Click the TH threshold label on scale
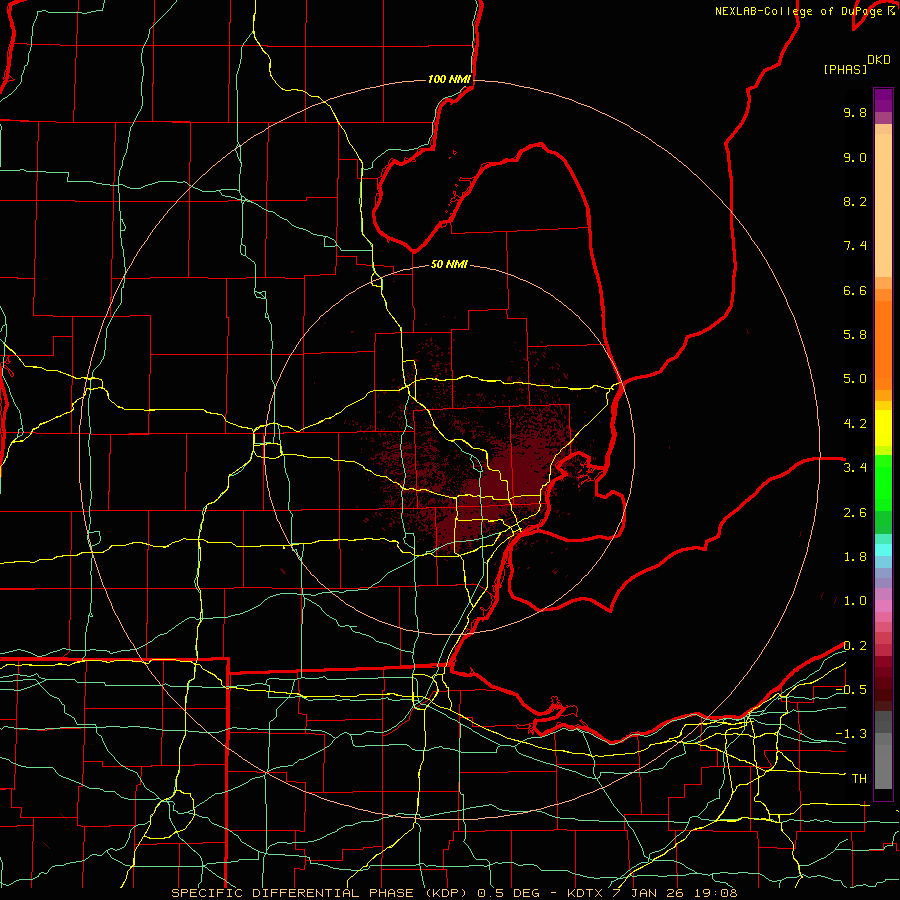This screenshot has width=900, height=900. (x=859, y=779)
